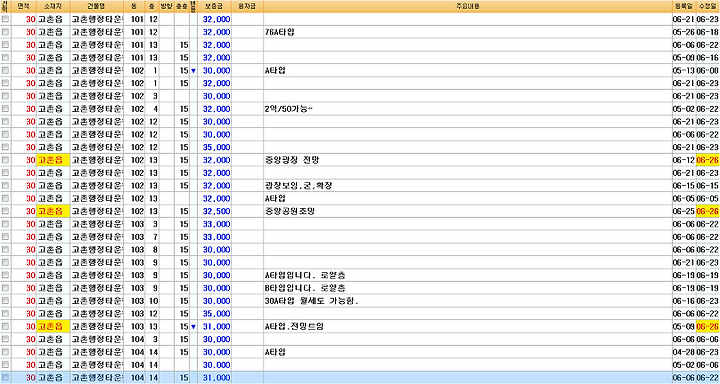Click the 방향 column header
The image size is (720, 384).
click(166, 6)
